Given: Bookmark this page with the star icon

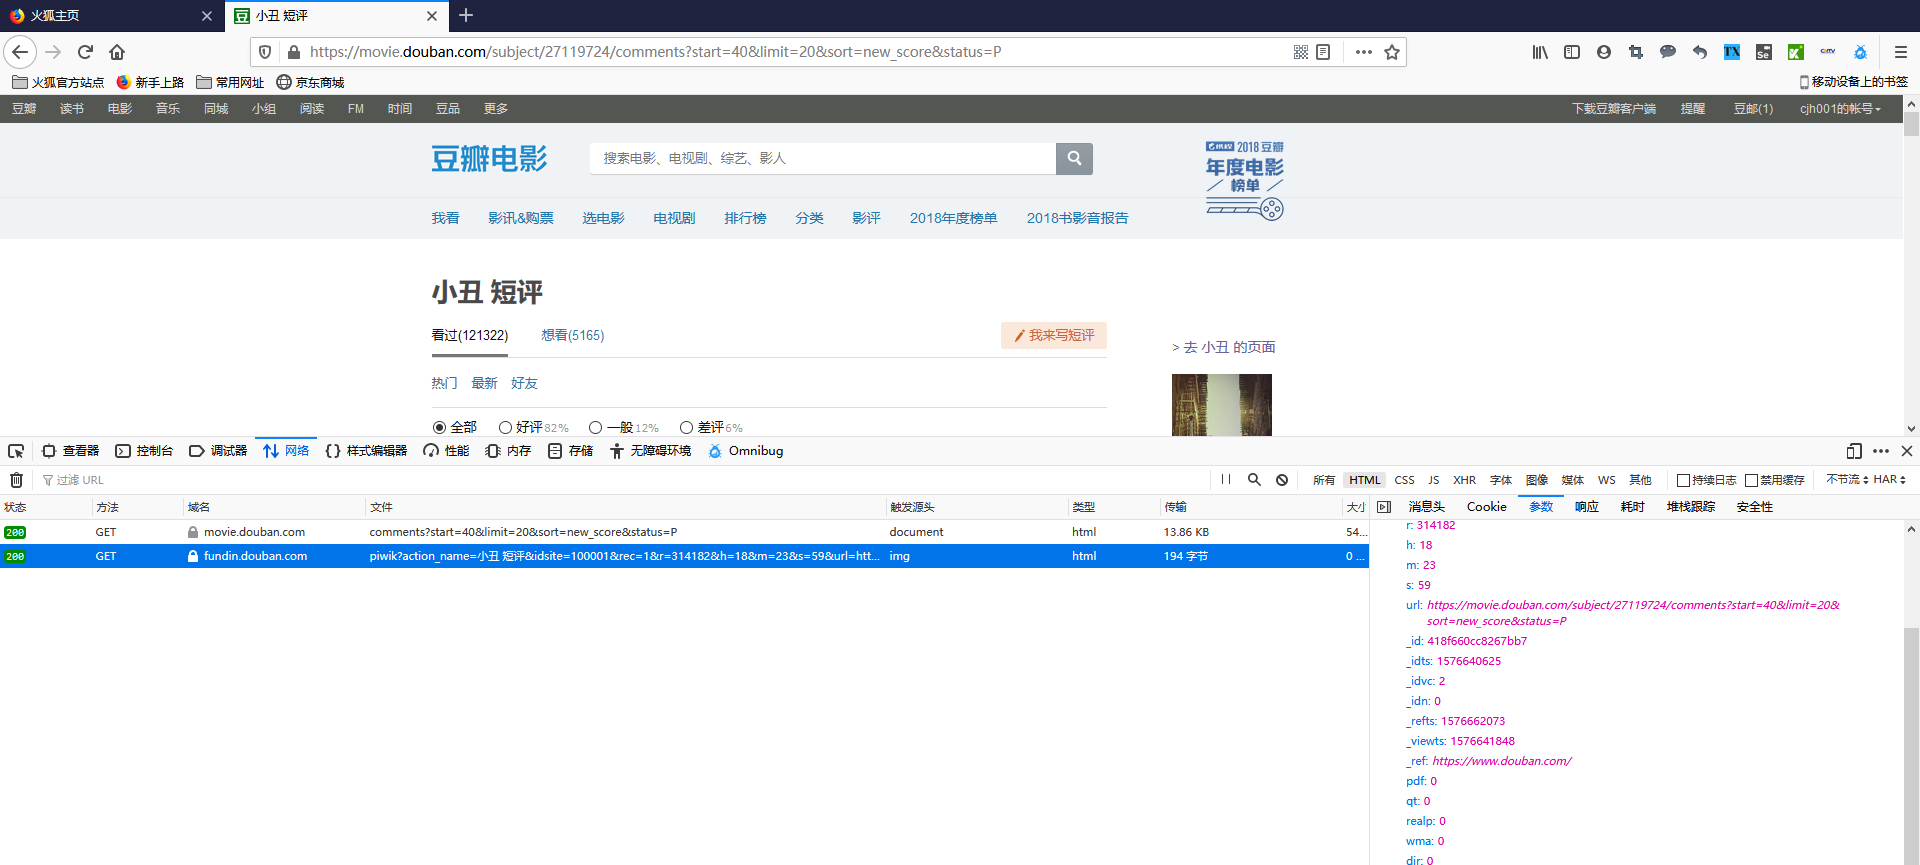Looking at the screenshot, I should pyautogui.click(x=1392, y=52).
